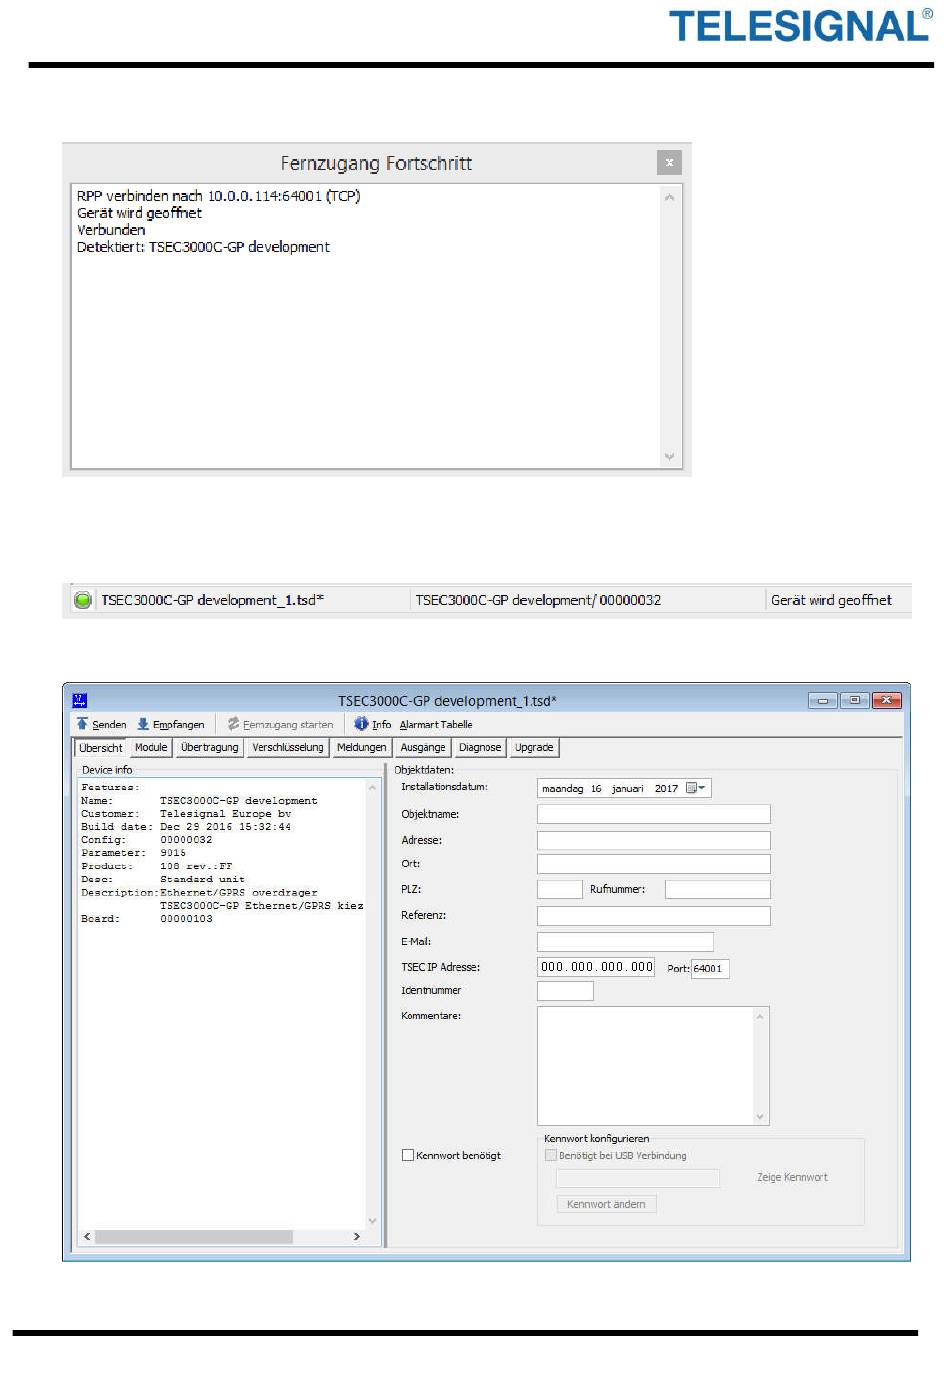Minimize the TSEC3000C-GP development window
Screen dimensions: 950x1378
click(823, 701)
